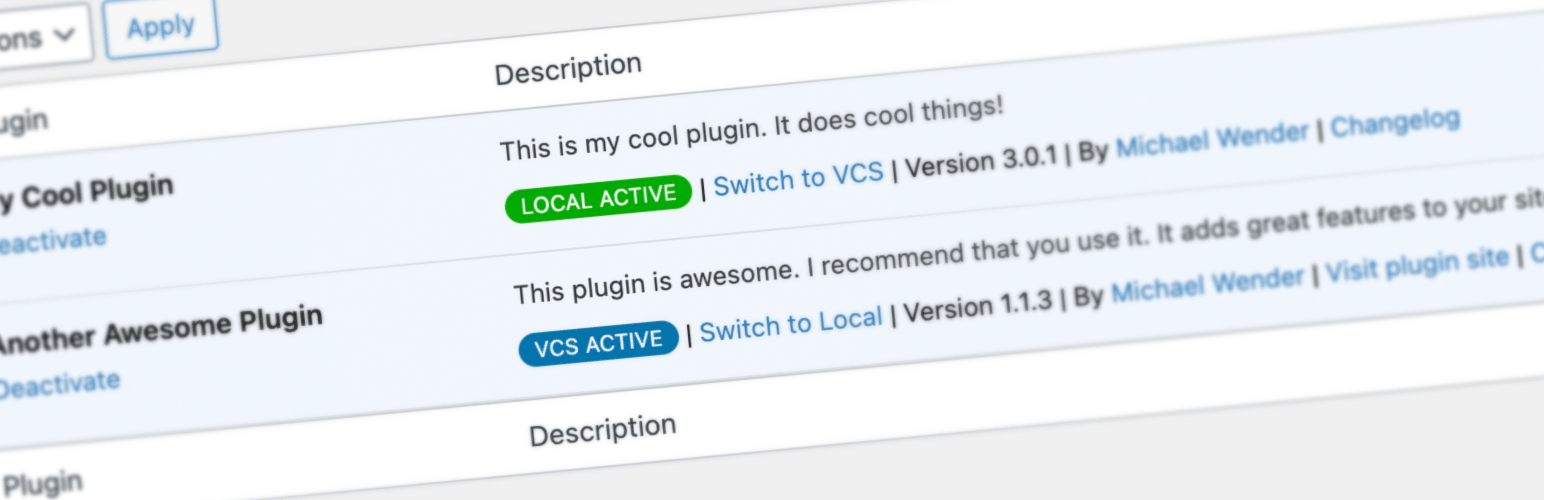Click the Another Awesome Plugin title
Viewport: 1544px width, 500px height.
[x=158, y=331]
